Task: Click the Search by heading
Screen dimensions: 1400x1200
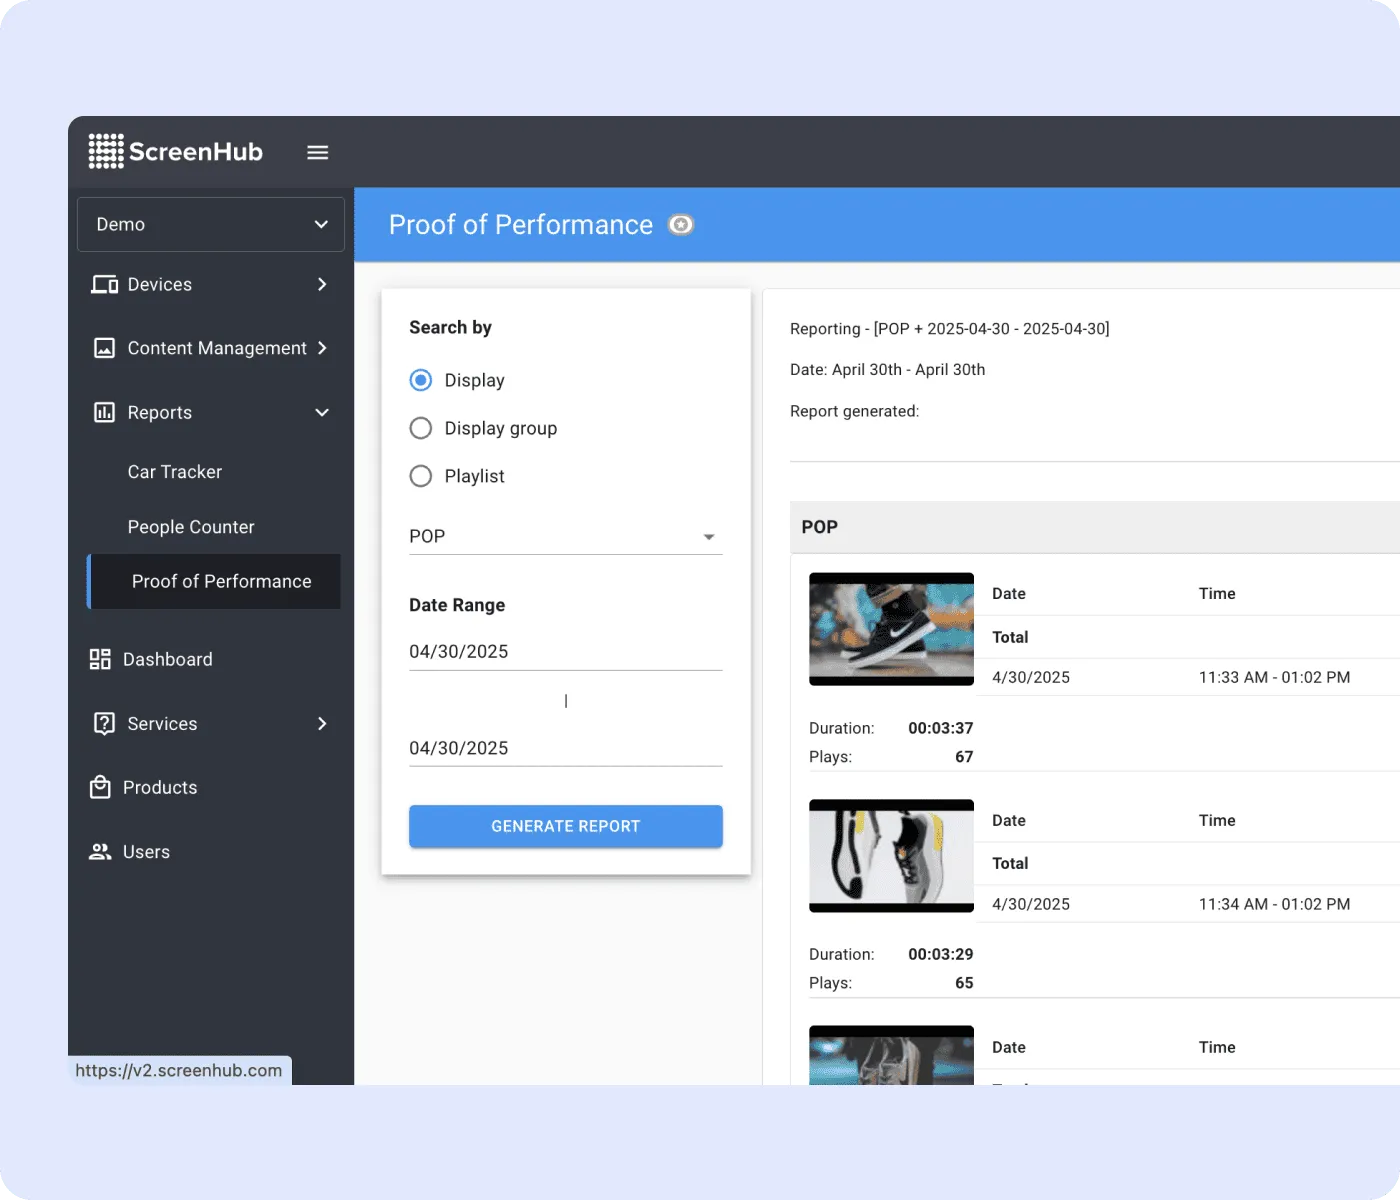Action: (x=450, y=328)
